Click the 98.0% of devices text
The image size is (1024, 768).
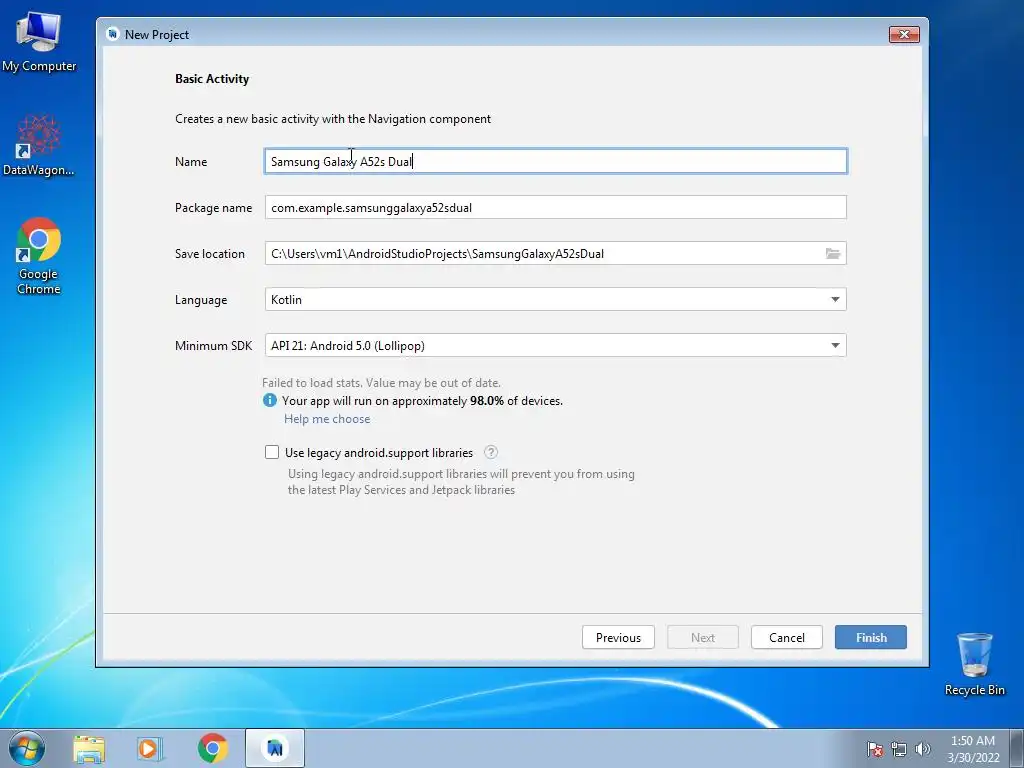pyautogui.click(x=516, y=400)
